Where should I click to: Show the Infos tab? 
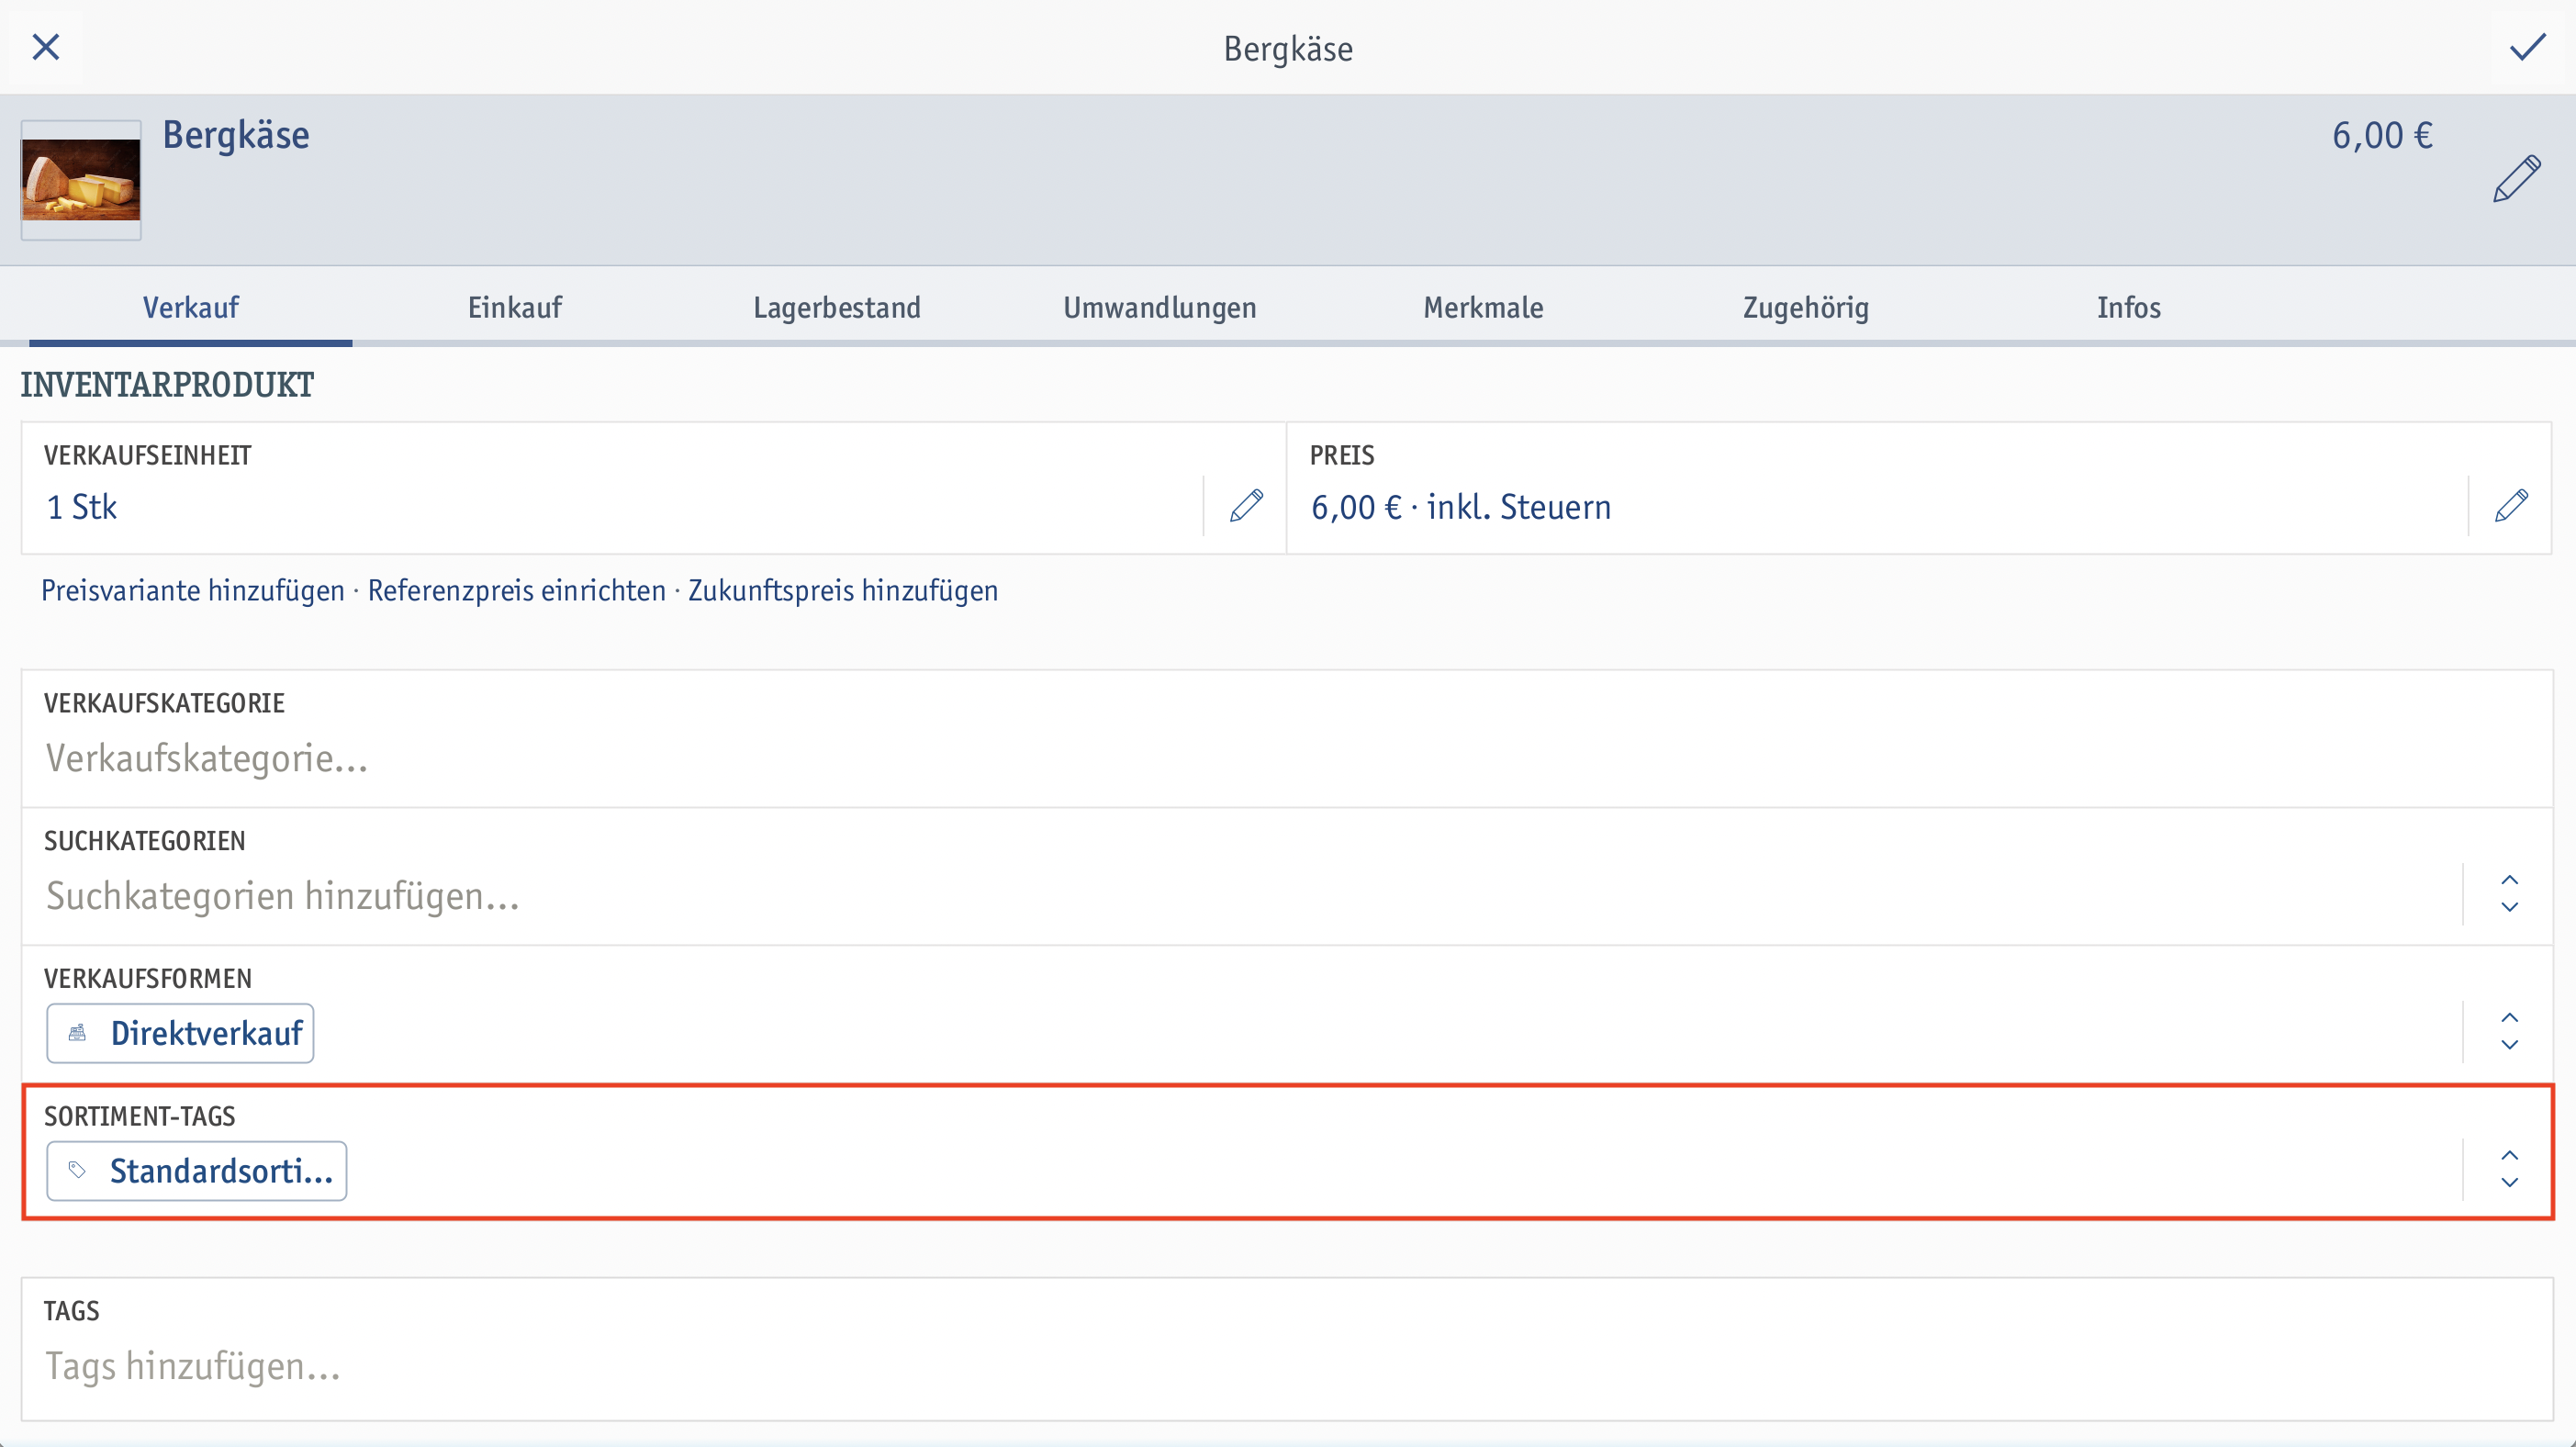[2129, 307]
